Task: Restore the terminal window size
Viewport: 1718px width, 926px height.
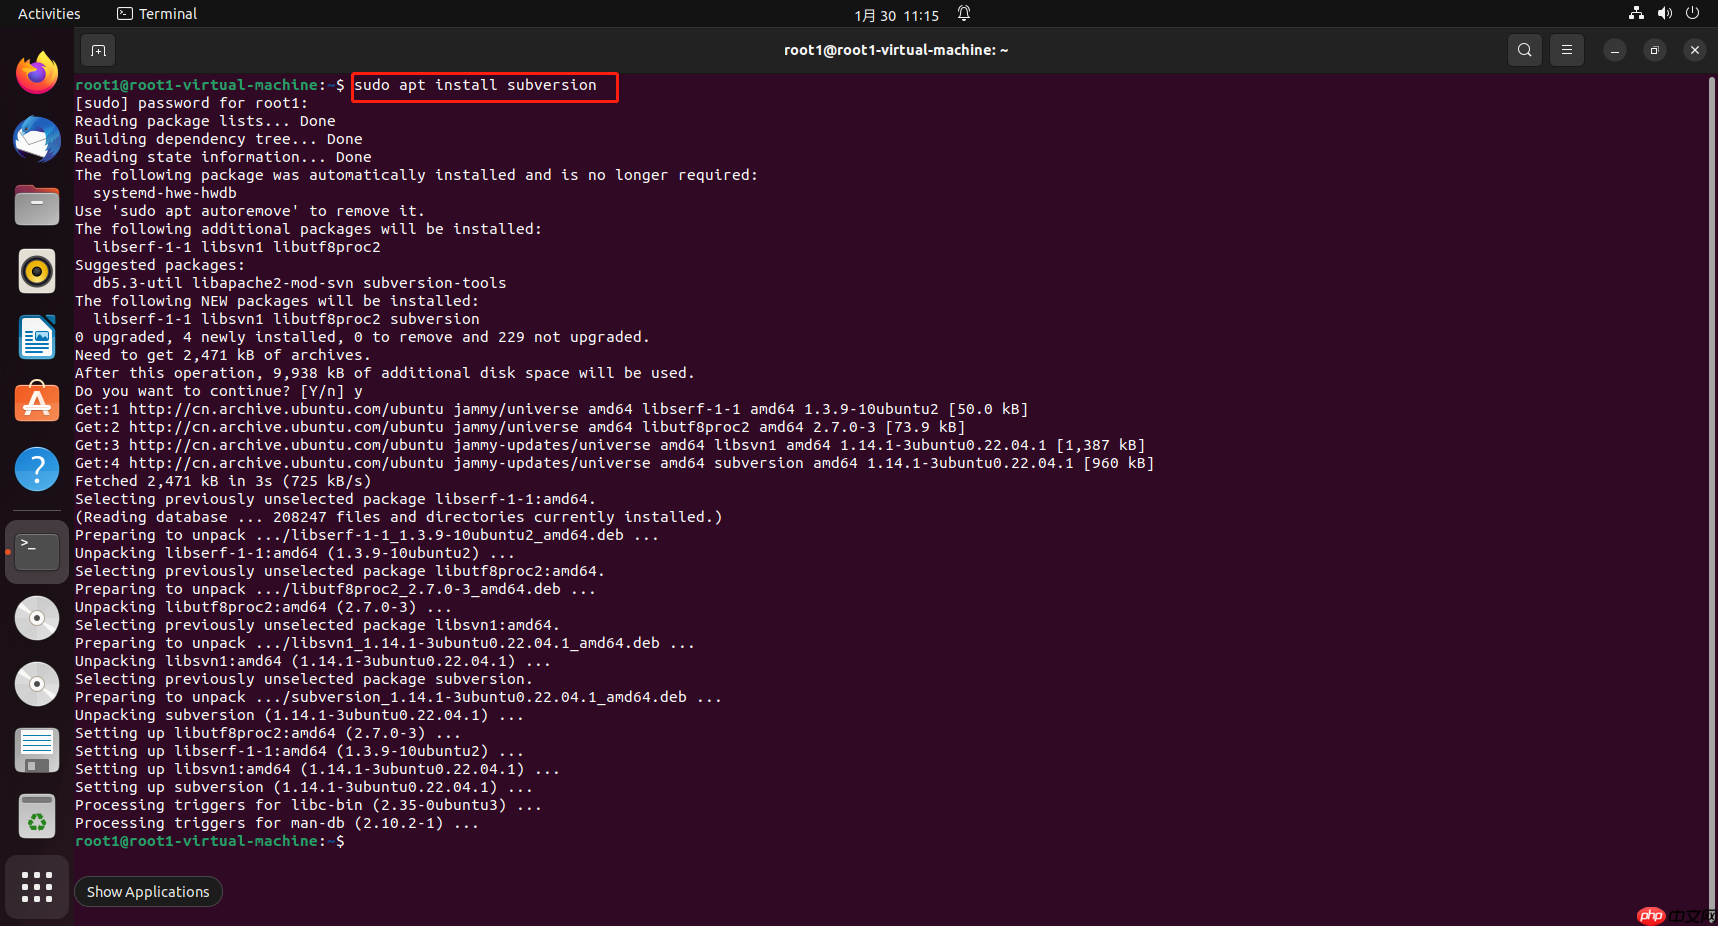Action: click(x=1655, y=50)
